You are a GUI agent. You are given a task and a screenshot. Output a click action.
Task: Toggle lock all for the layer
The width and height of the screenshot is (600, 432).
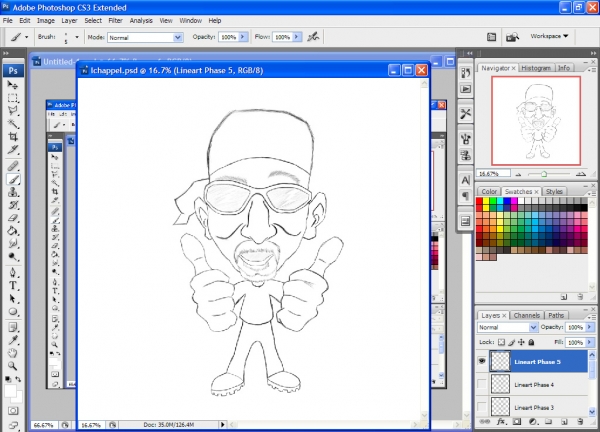pyautogui.click(x=531, y=342)
